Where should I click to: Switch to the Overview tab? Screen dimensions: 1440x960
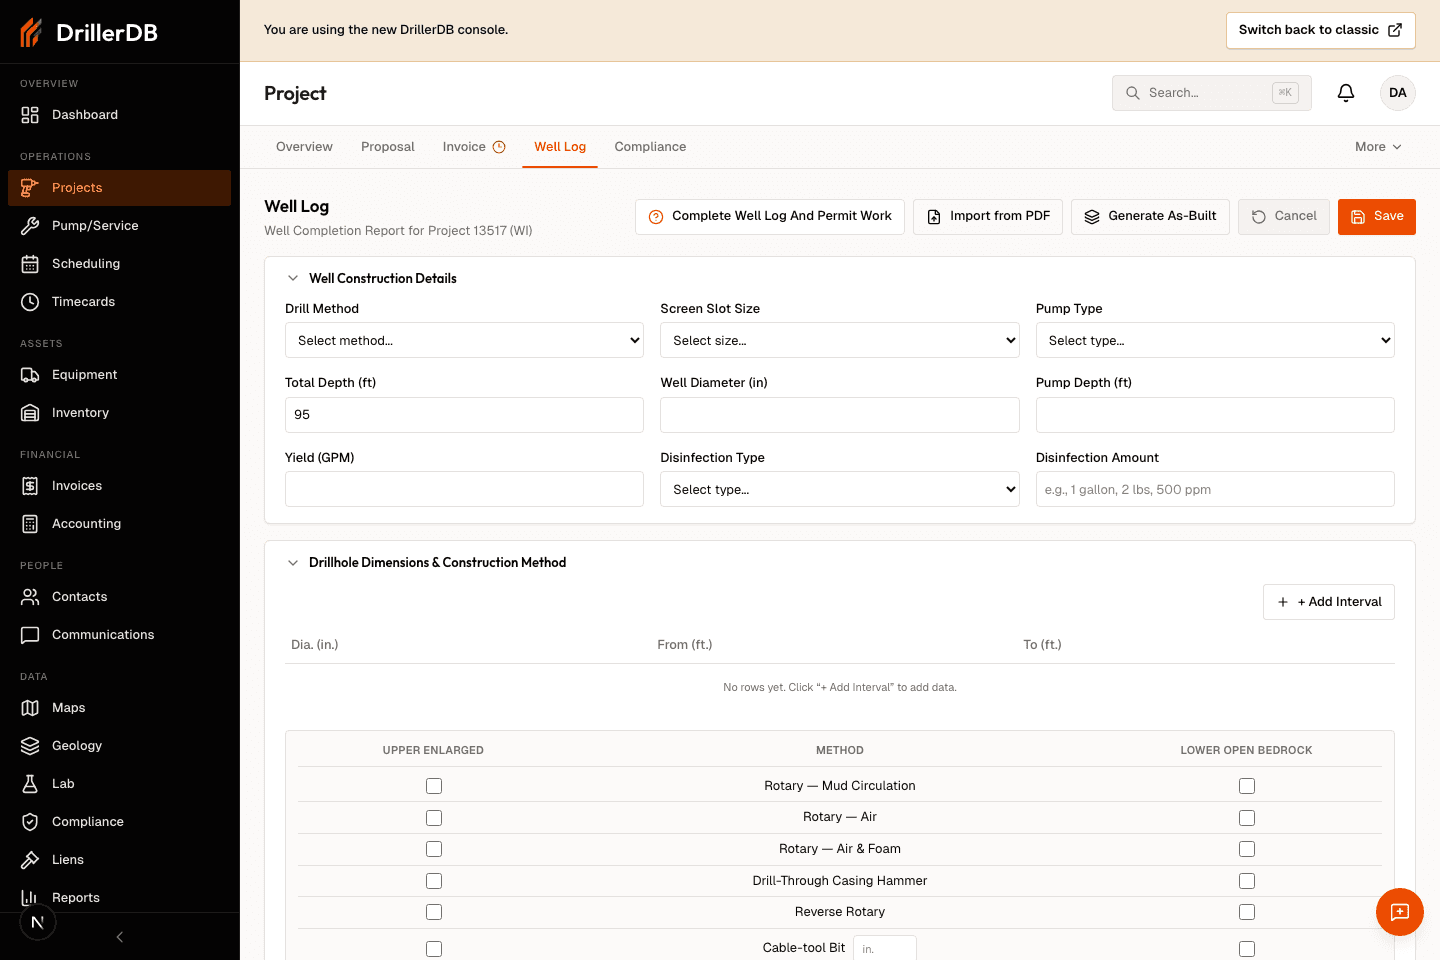pyautogui.click(x=304, y=147)
